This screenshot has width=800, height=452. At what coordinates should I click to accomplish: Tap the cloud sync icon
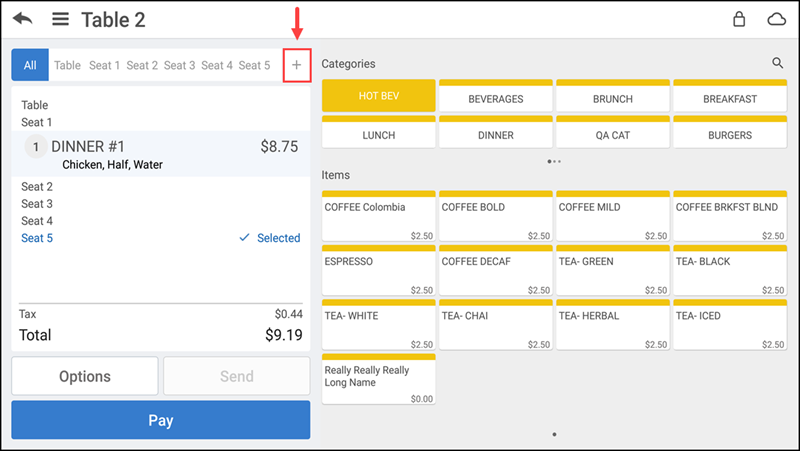[x=777, y=19]
